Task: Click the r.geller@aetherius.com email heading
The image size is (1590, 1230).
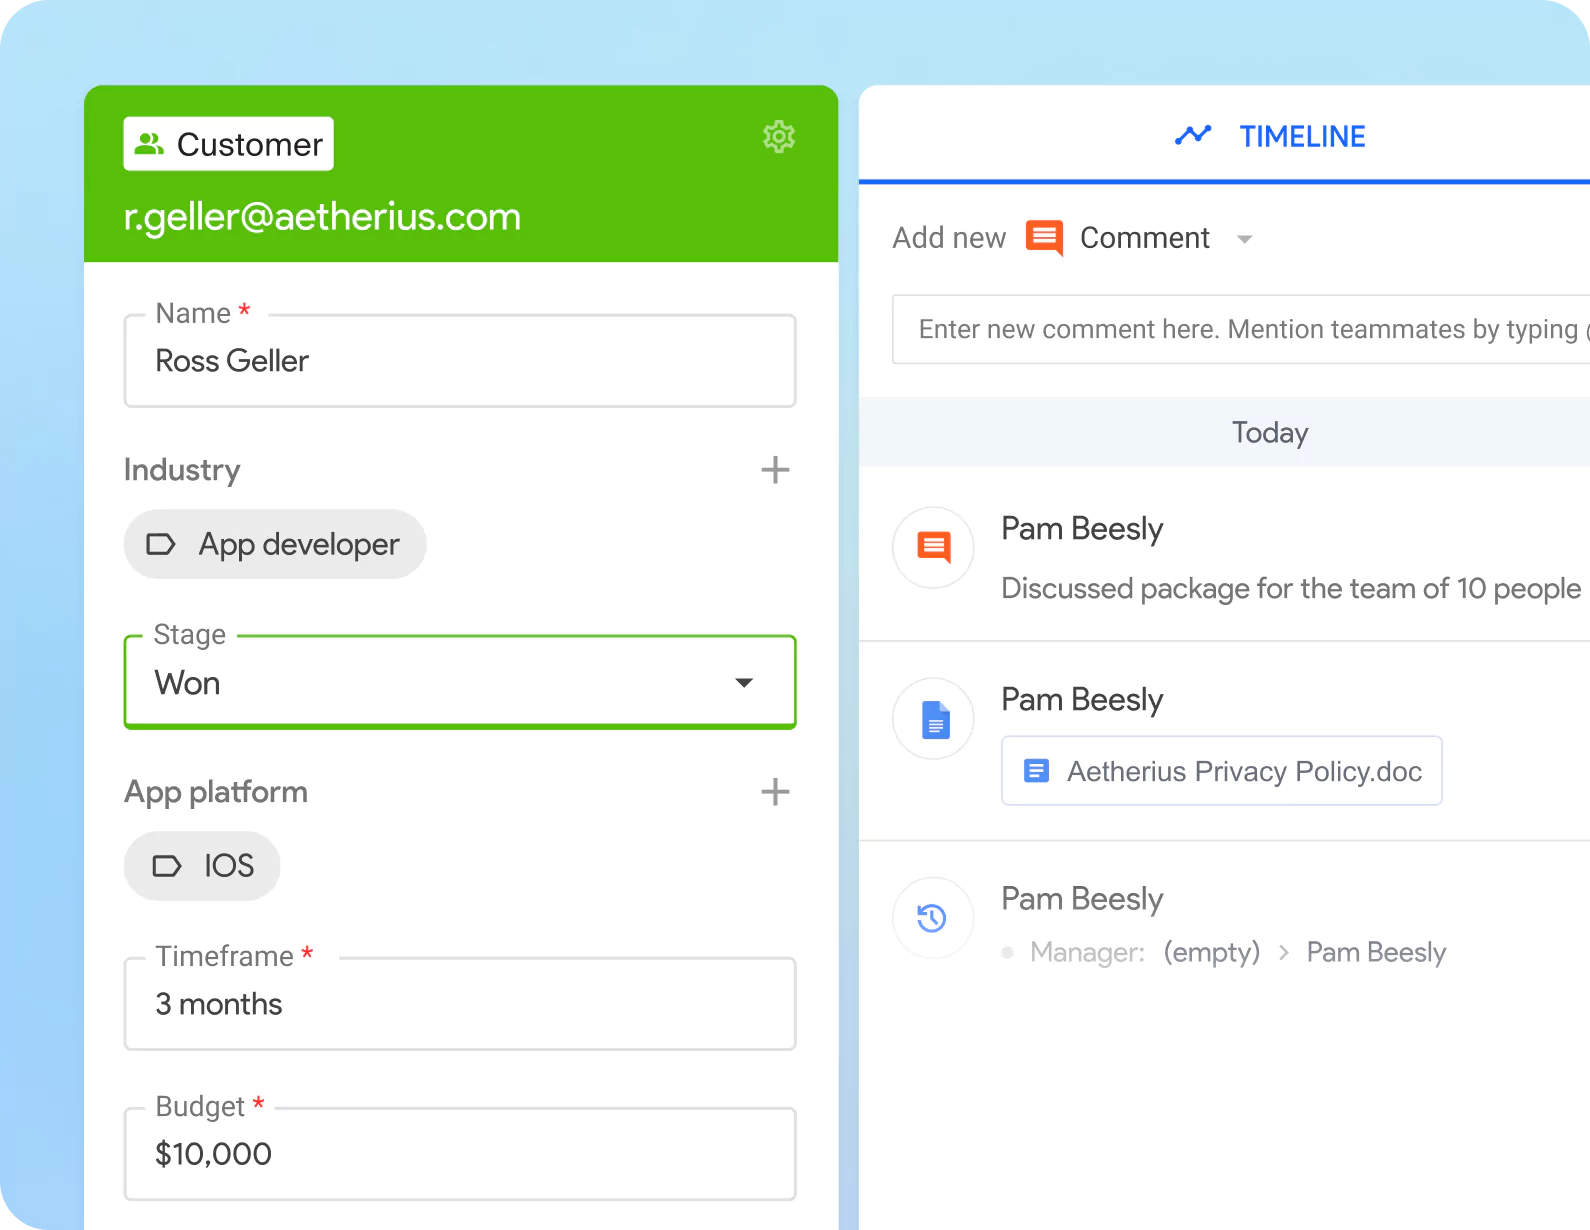Action: 322,217
